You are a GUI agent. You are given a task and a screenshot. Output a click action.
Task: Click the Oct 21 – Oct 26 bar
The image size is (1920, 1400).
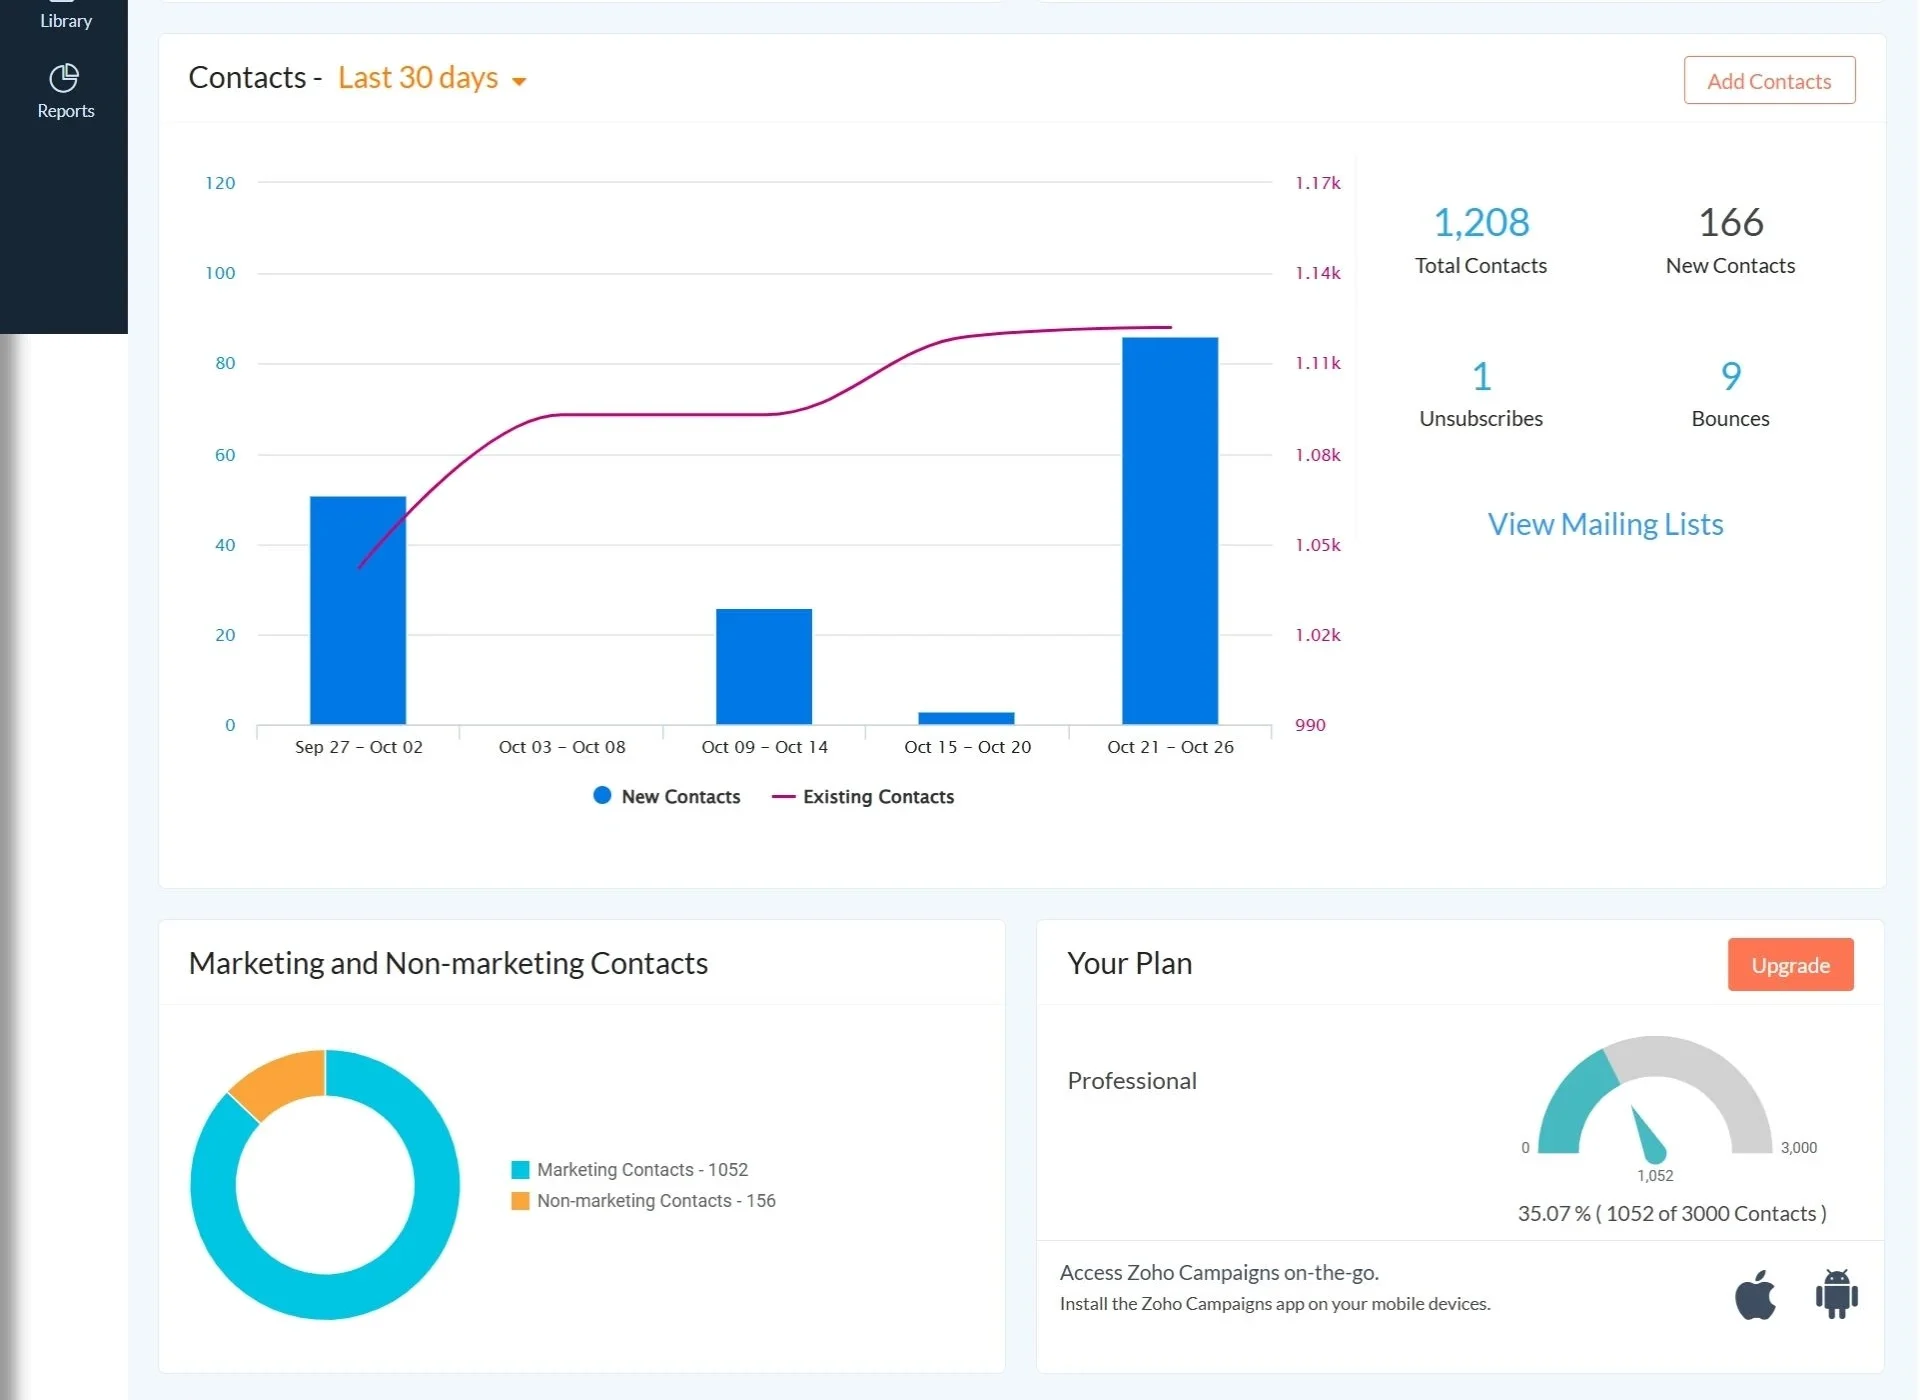1169,530
